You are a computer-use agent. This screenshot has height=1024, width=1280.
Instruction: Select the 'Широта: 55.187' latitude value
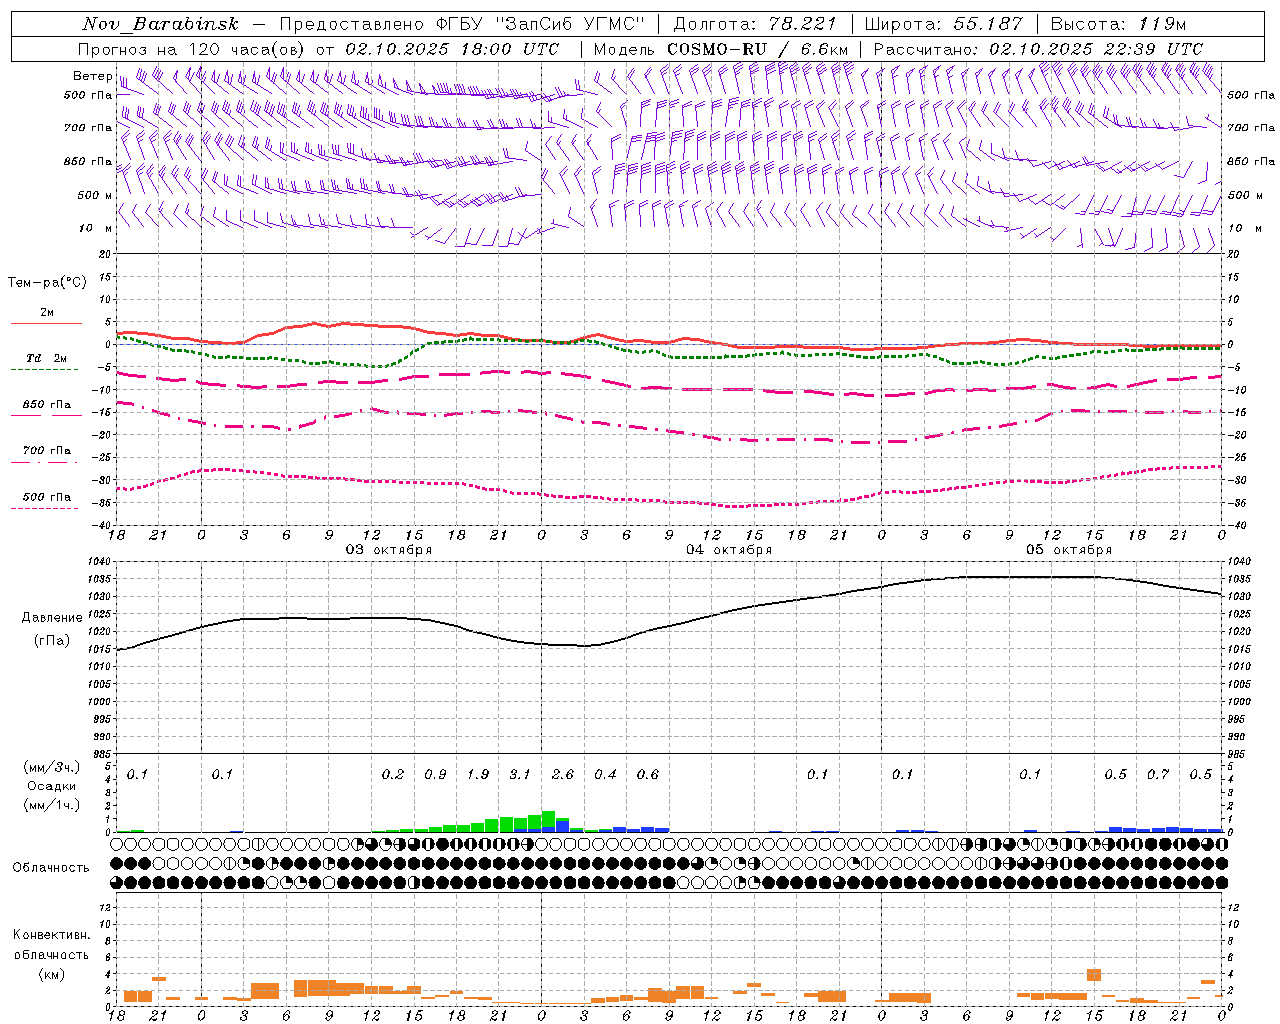pyautogui.click(x=943, y=24)
